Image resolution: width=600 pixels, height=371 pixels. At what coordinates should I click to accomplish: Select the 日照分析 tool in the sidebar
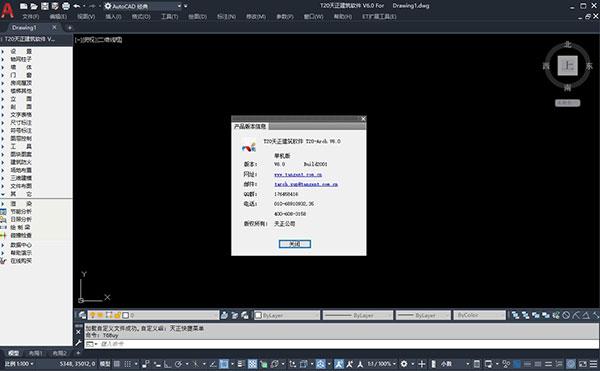21,220
